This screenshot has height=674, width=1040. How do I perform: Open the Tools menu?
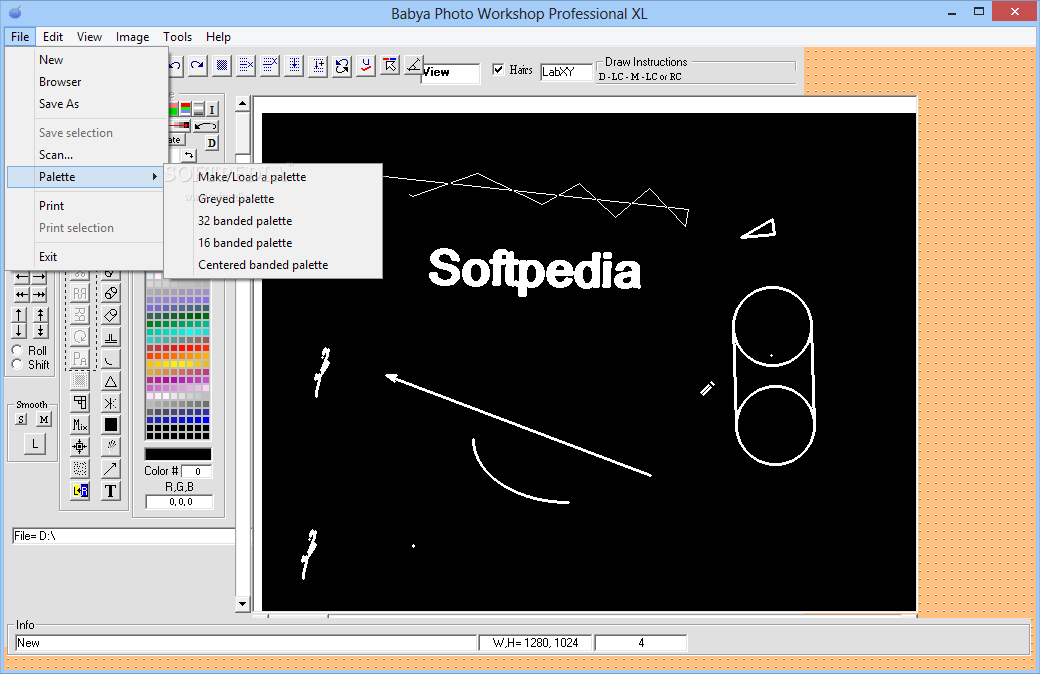coord(177,36)
